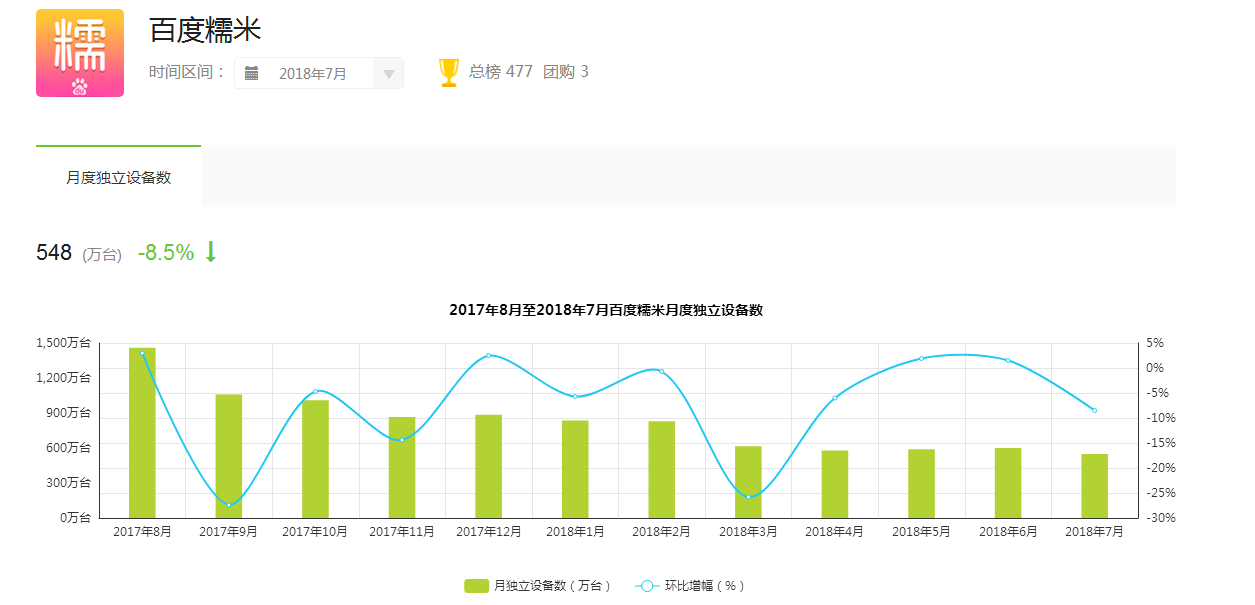Click the 百度糯米 app name heading
Image resolution: width=1255 pixels, height=605 pixels.
coord(205,29)
